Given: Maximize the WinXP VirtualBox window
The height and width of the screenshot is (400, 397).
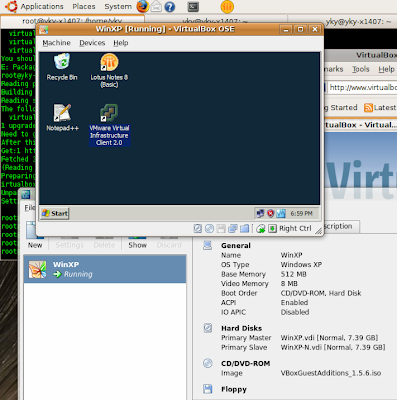Looking at the screenshot, I should click(x=300, y=29).
